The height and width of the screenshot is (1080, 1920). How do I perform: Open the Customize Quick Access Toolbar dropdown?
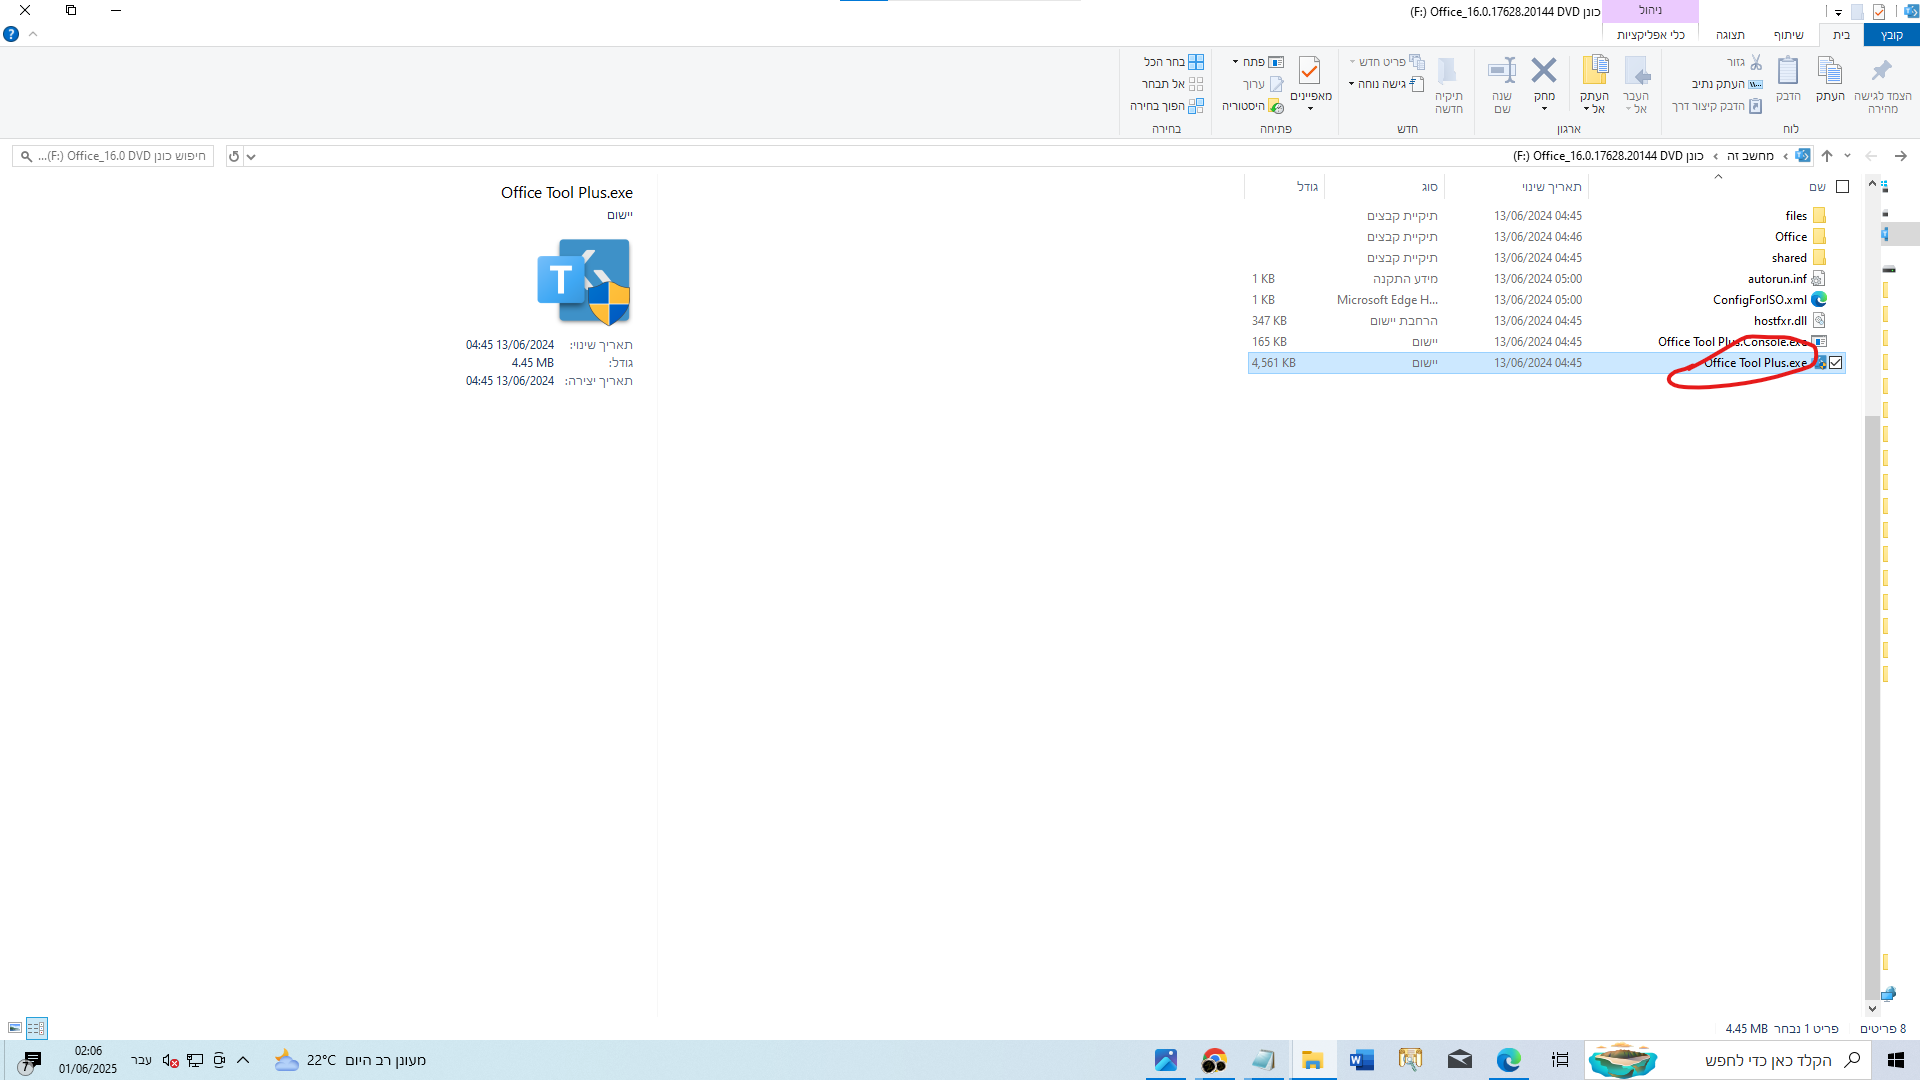pyautogui.click(x=1838, y=13)
